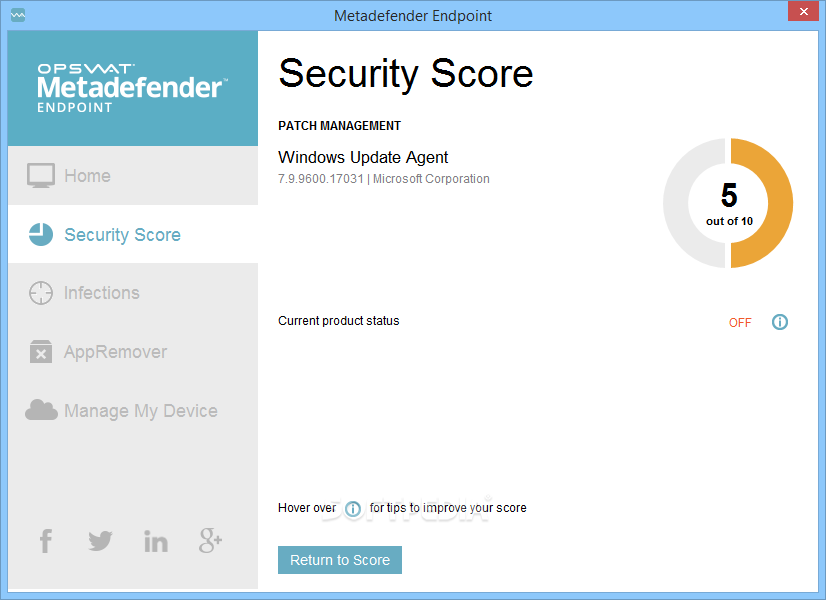The image size is (826, 600).
Task: Click the OFF product status label
Action: coord(740,323)
